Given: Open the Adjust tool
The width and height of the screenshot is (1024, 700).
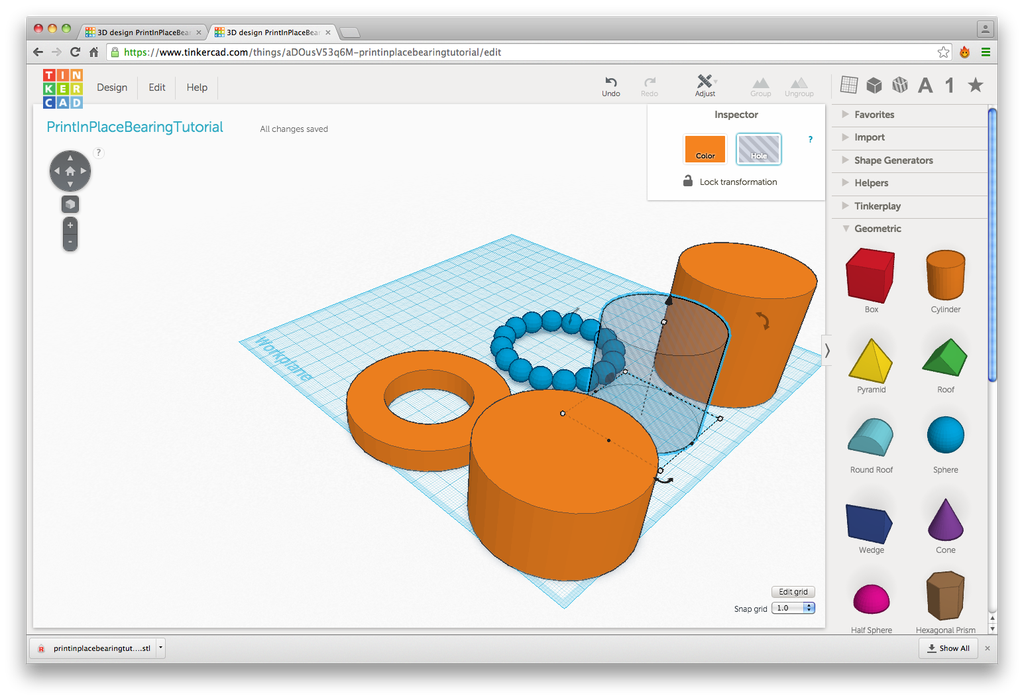Looking at the screenshot, I should (705, 86).
